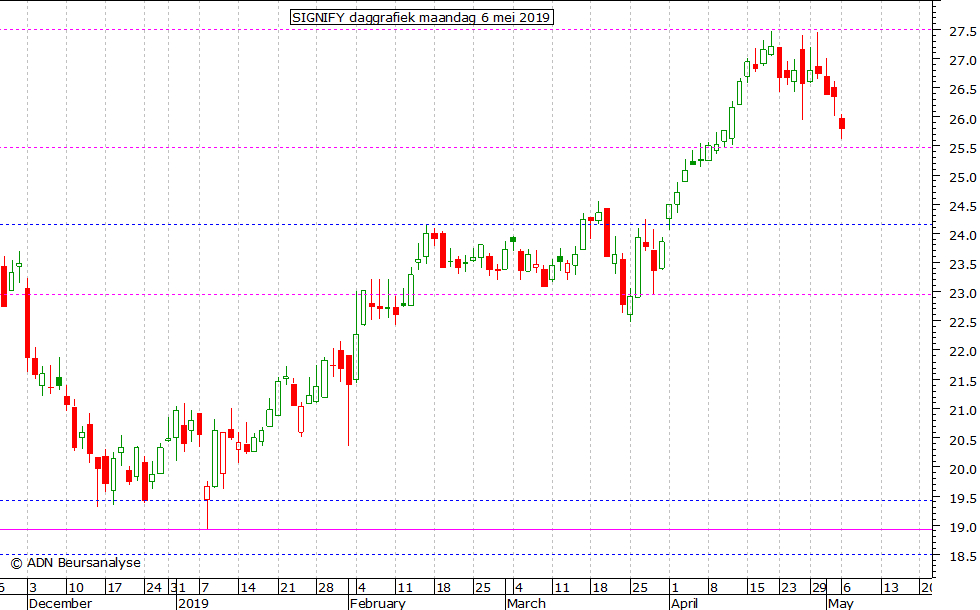Select the 21.5 price axis label
Viewport: 980px width, 610px height.
[962, 381]
